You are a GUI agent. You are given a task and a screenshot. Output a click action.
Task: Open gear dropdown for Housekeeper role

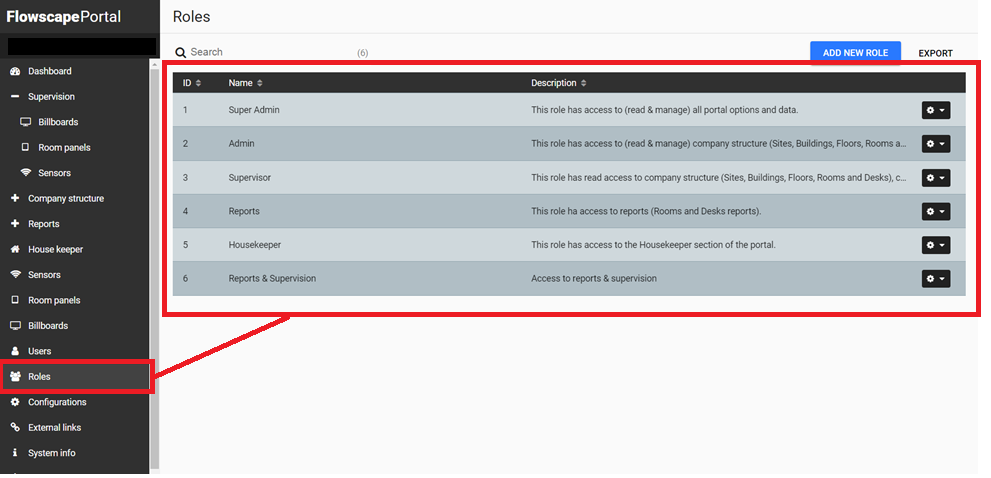click(x=935, y=245)
